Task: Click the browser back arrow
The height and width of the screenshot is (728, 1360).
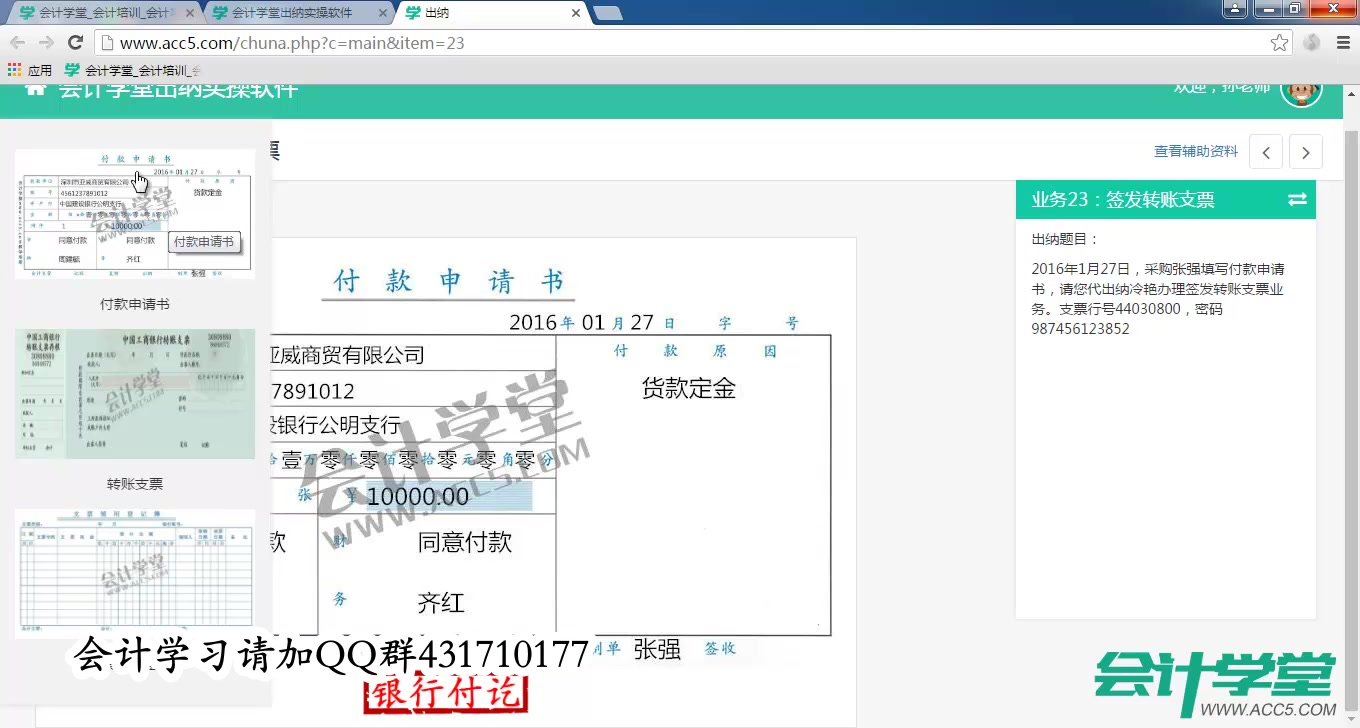Action: click(17, 43)
